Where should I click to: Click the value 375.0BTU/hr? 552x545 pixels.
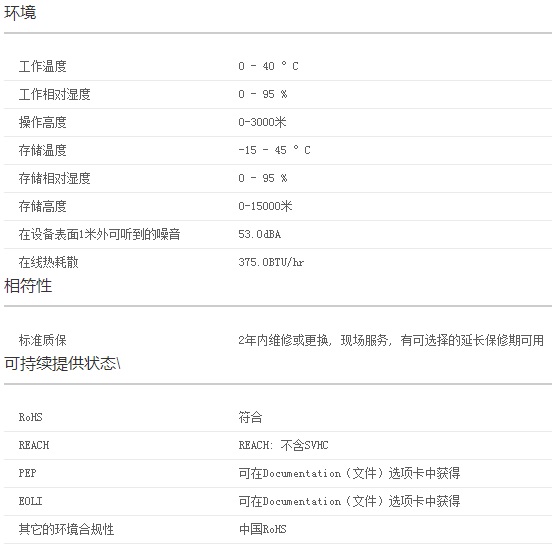pyautogui.click(x=271, y=262)
